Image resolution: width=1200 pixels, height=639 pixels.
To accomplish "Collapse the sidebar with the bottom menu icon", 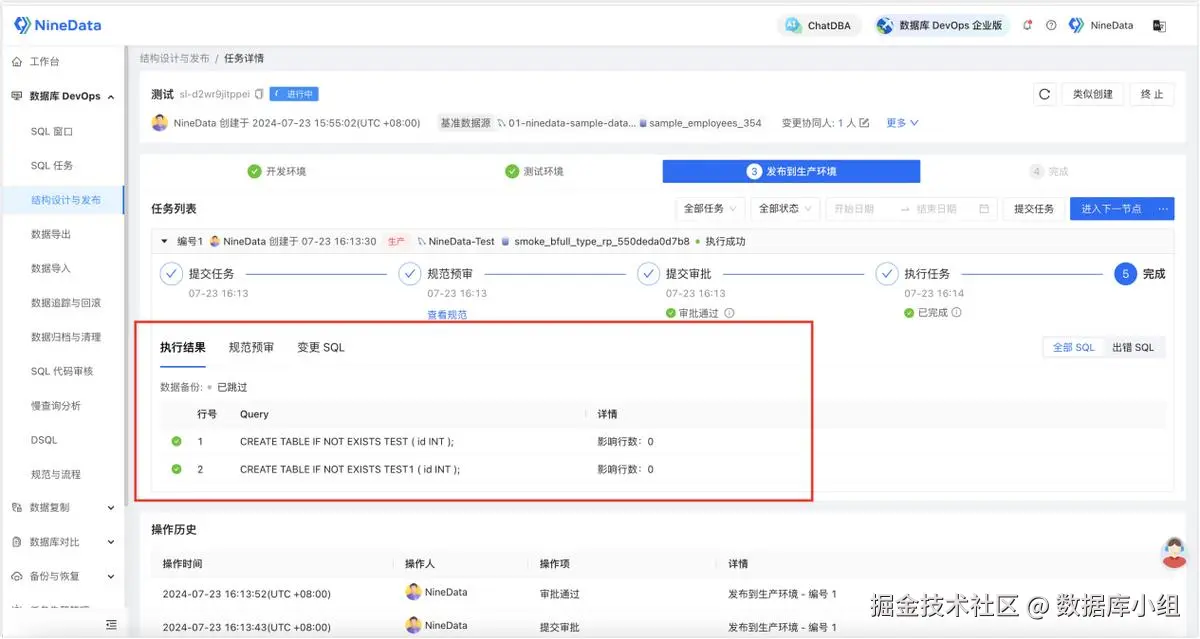I will (x=110, y=624).
